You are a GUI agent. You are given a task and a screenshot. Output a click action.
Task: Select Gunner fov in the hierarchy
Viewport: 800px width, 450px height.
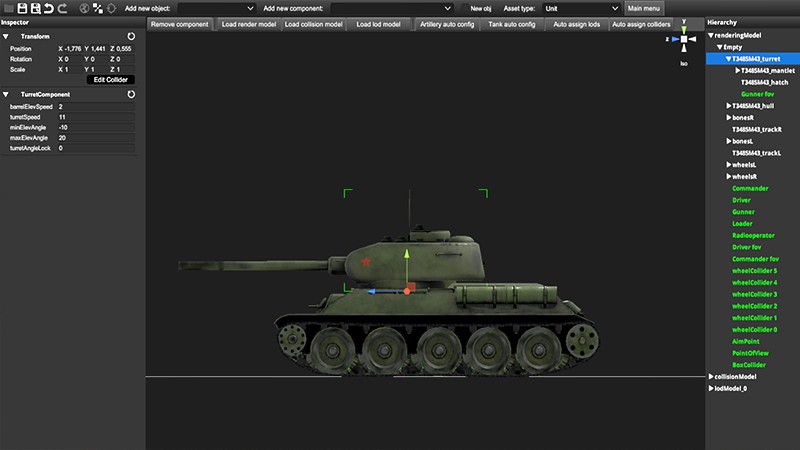760,93
